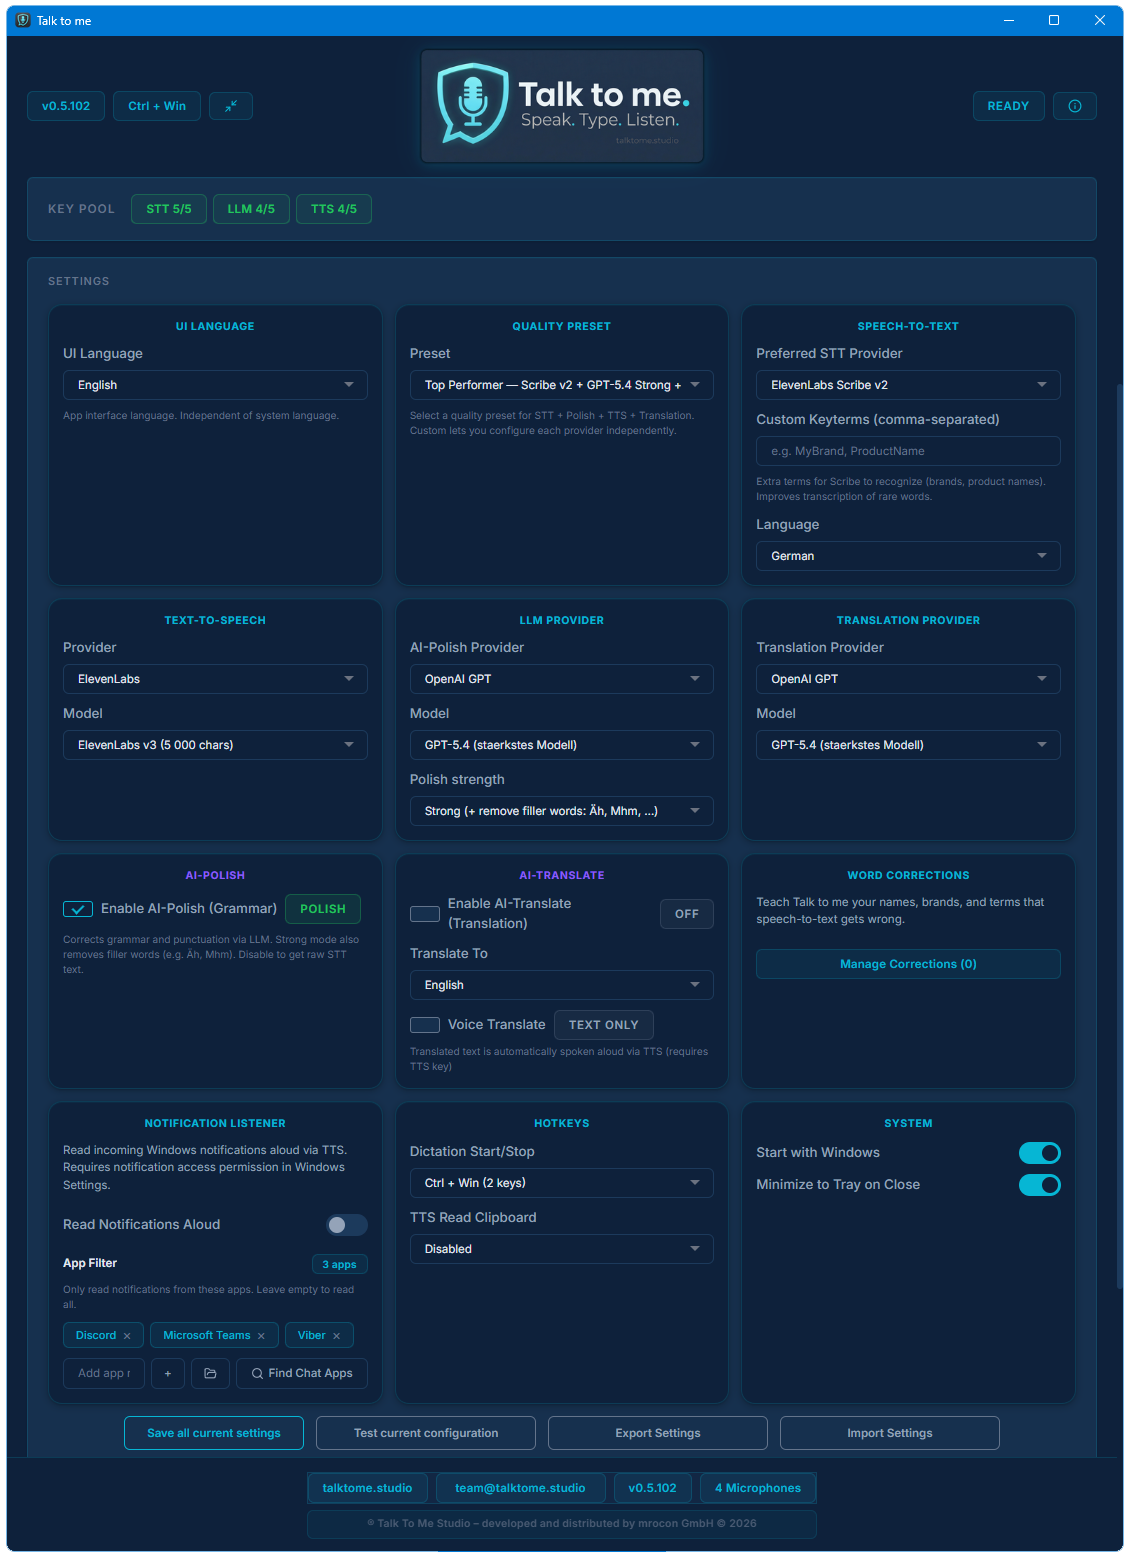Viewport: 1130px width, 1556px height.
Task: Open Text-to-Speech Provider dropdown
Action: [215, 679]
